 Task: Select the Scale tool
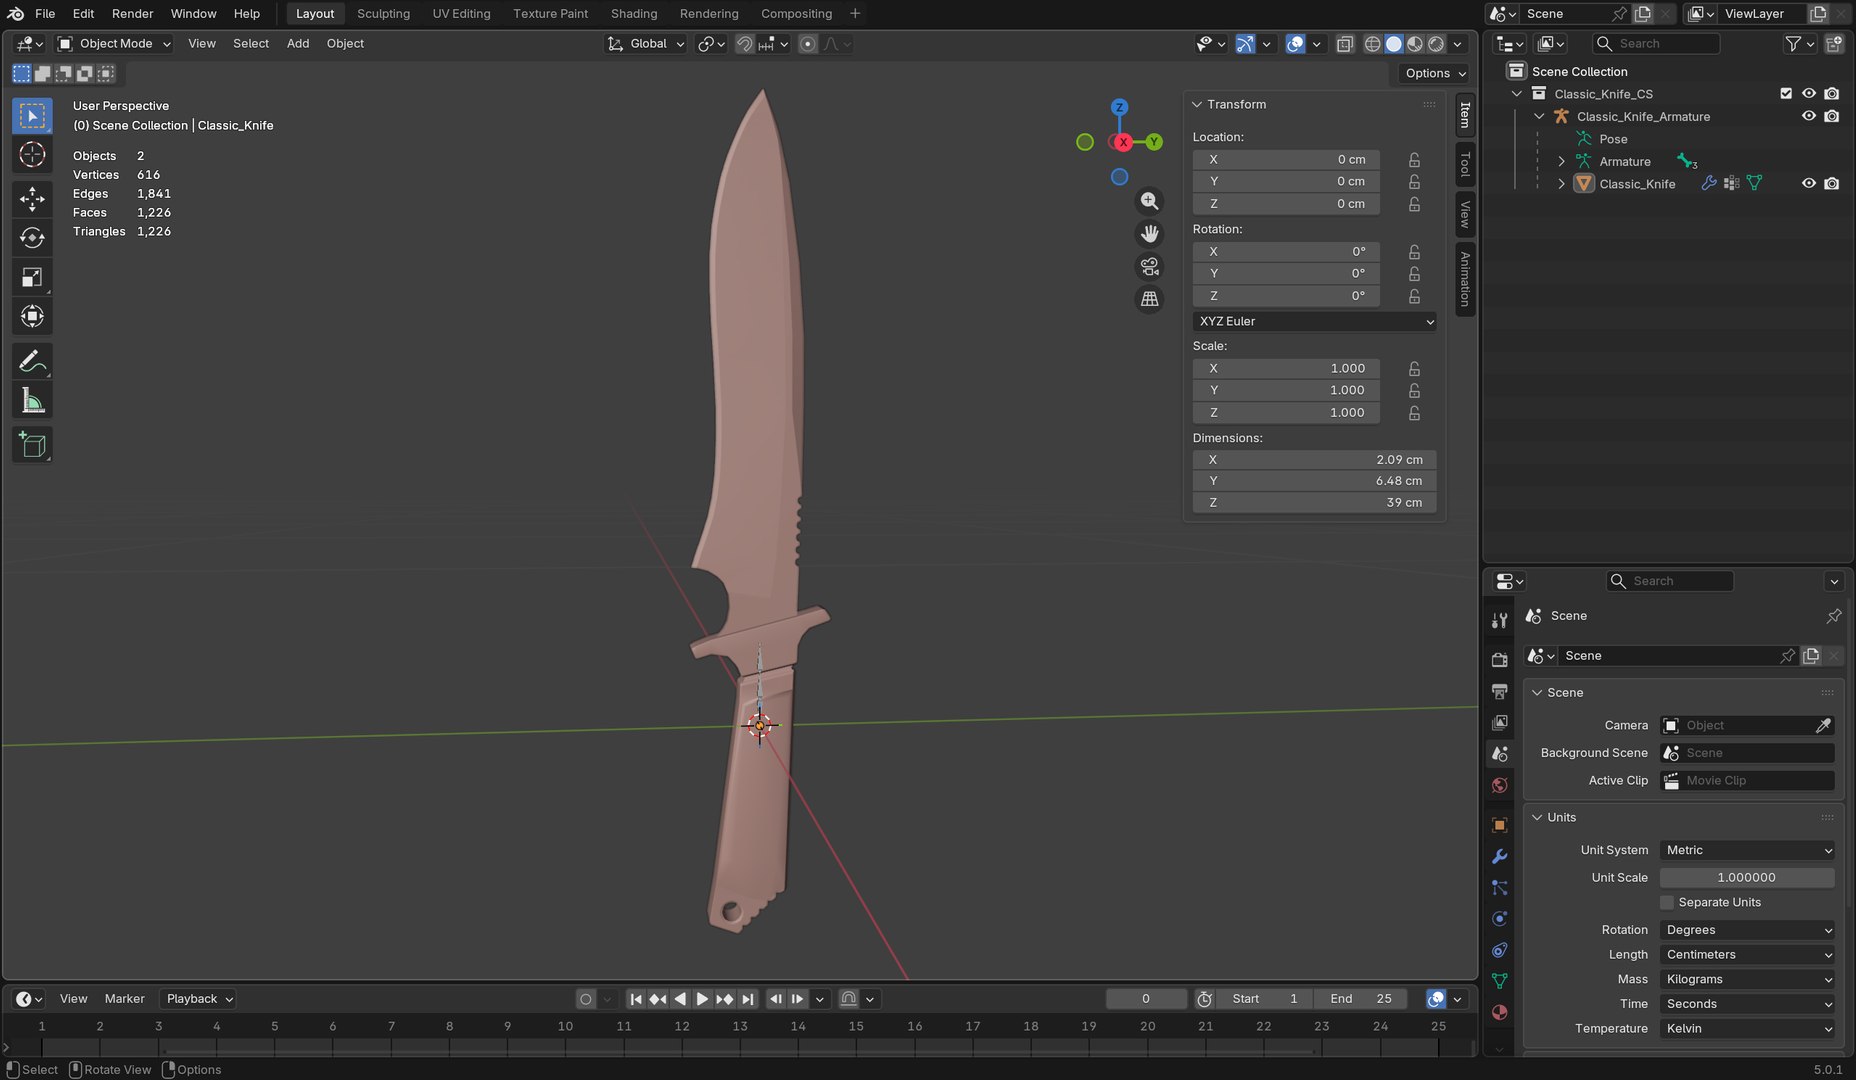click(32, 277)
